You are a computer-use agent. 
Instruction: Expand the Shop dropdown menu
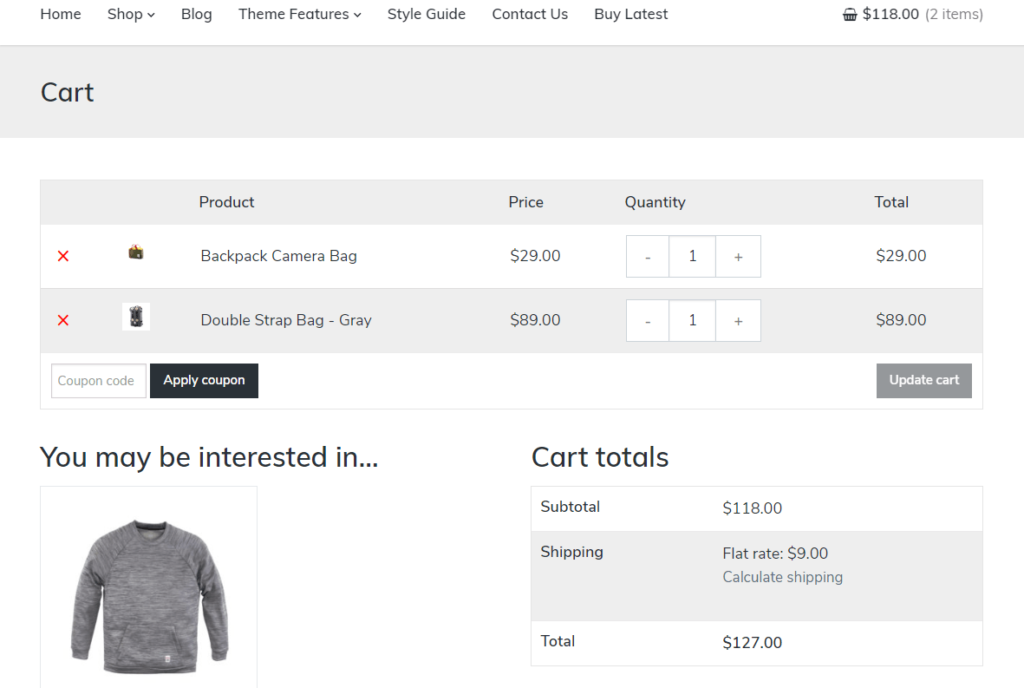131,14
